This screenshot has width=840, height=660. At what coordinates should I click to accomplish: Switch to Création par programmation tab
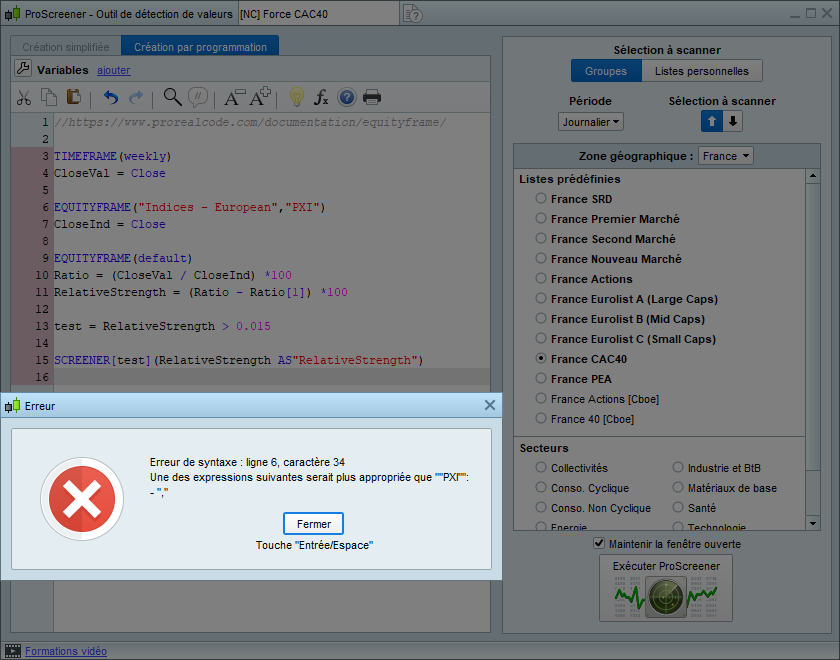pyautogui.click(x=200, y=47)
